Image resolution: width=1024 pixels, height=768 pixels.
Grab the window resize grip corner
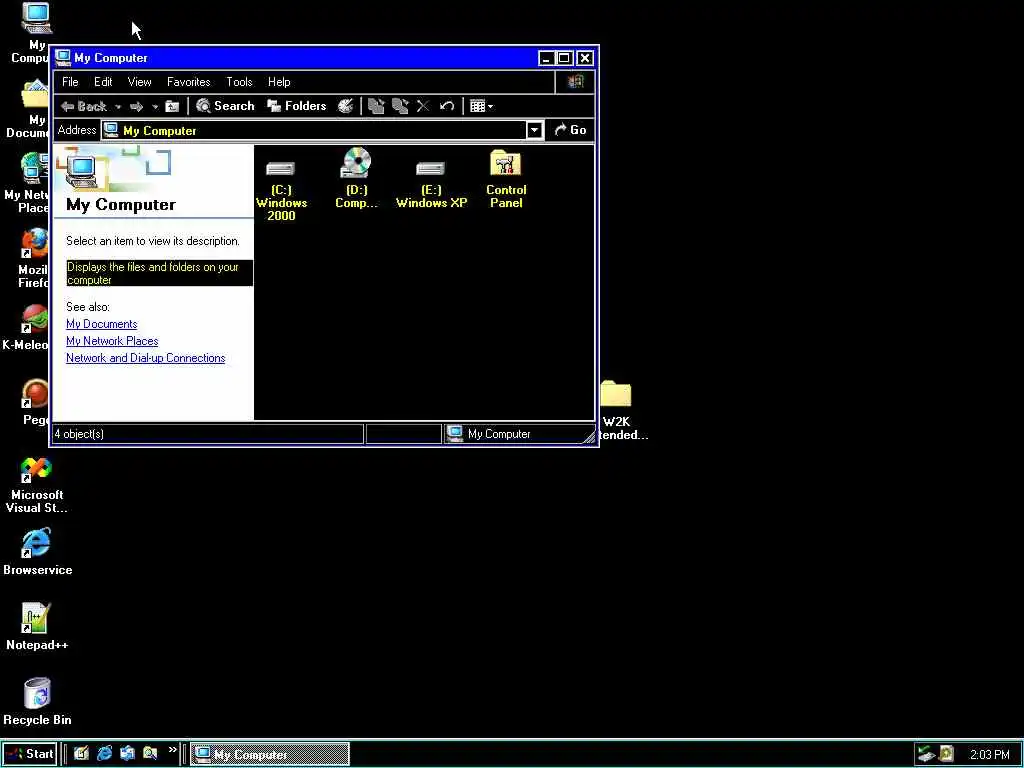tap(590, 436)
